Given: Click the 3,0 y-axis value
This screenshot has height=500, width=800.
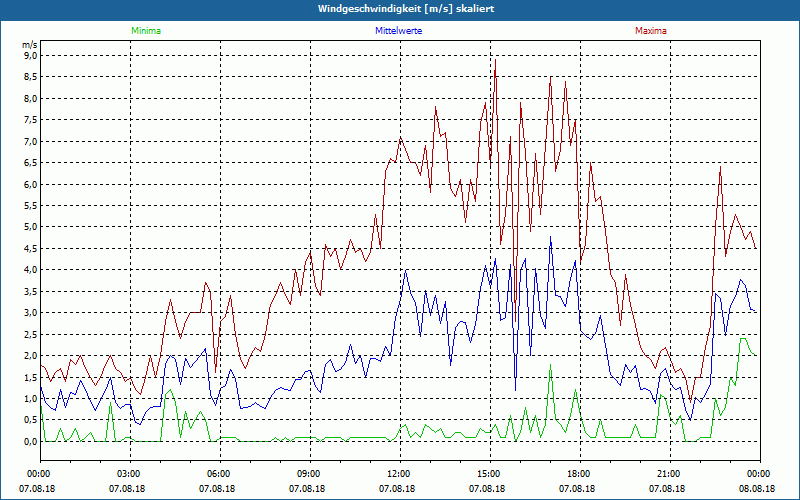Looking at the screenshot, I should click(30, 313).
